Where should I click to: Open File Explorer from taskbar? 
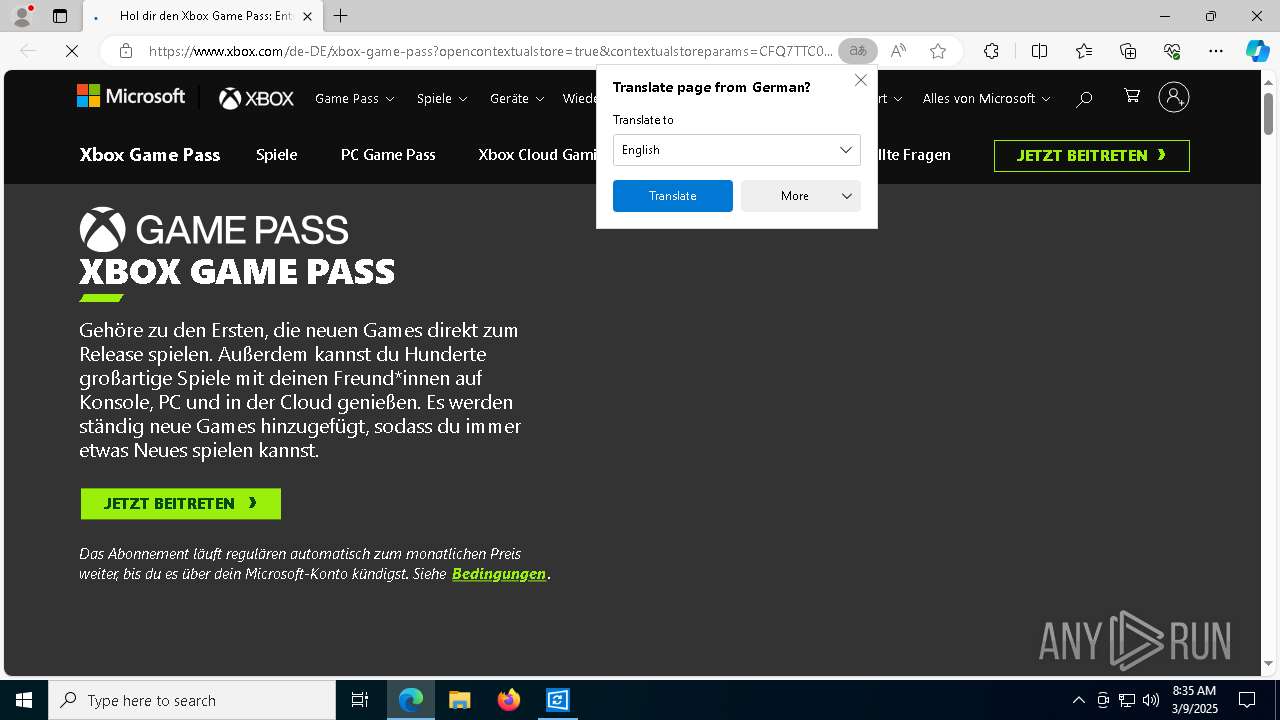[x=459, y=700]
